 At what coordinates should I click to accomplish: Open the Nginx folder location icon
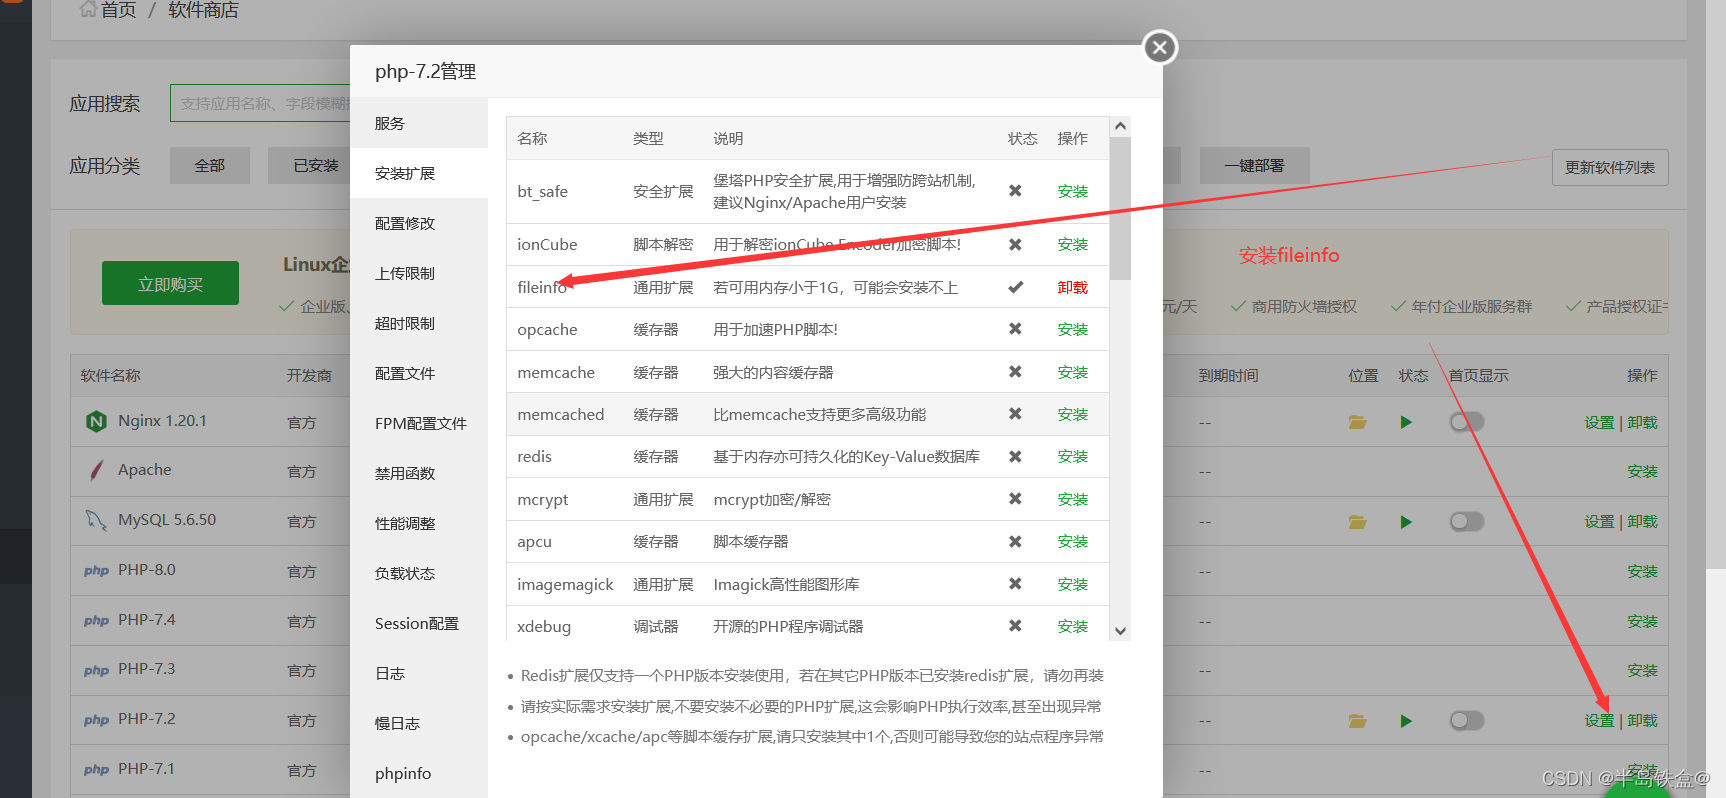coord(1357,422)
